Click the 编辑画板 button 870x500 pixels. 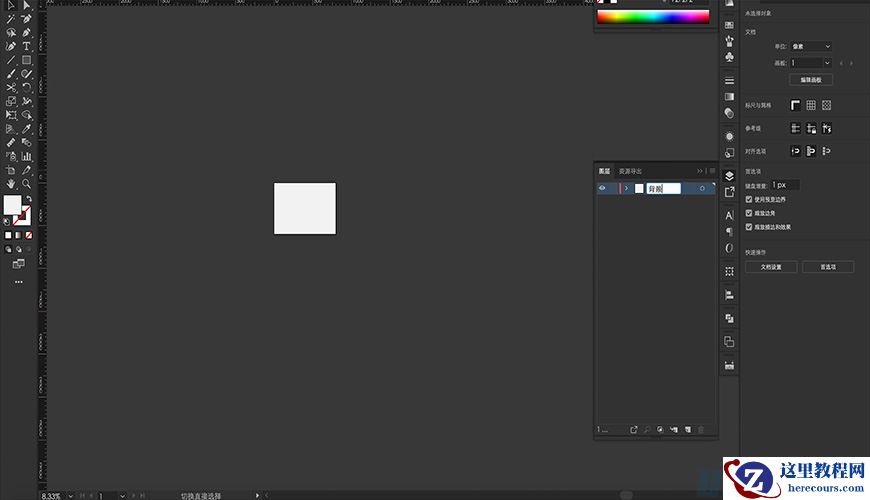810,80
